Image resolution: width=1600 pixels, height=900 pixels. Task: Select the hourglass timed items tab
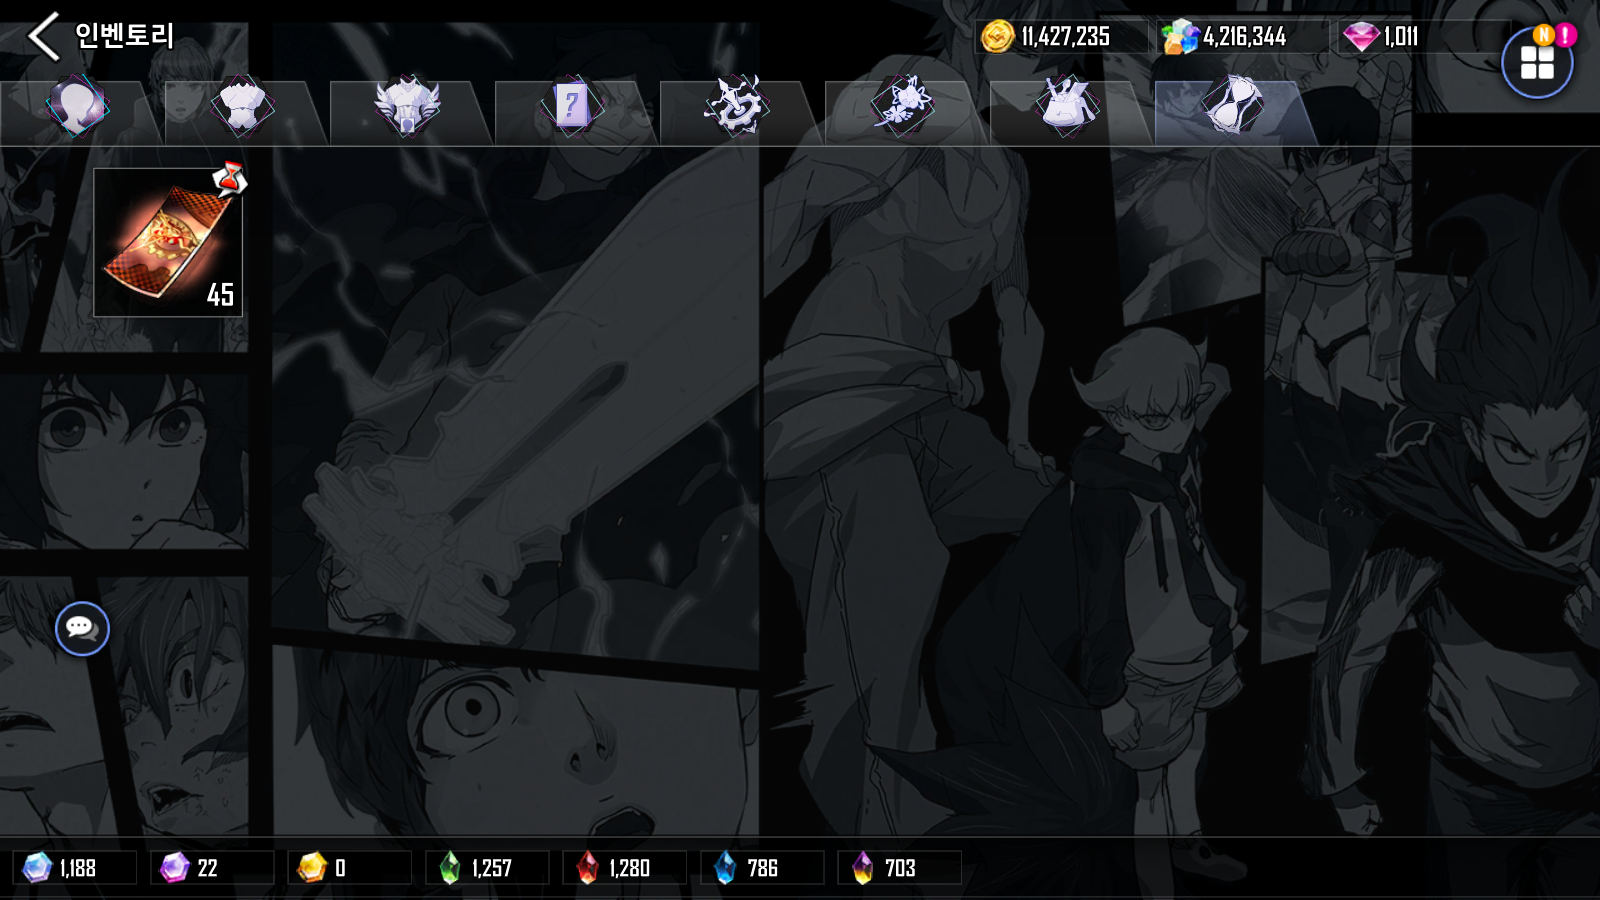[x=1232, y=106]
